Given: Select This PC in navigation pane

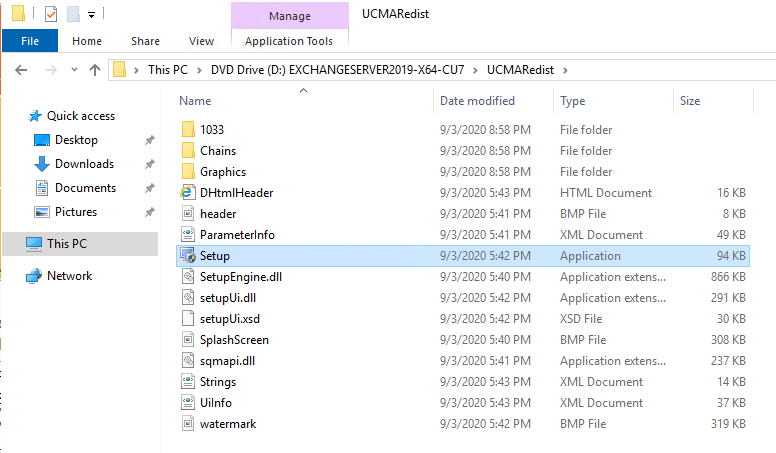Looking at the screenshot, I should [80, 244].
